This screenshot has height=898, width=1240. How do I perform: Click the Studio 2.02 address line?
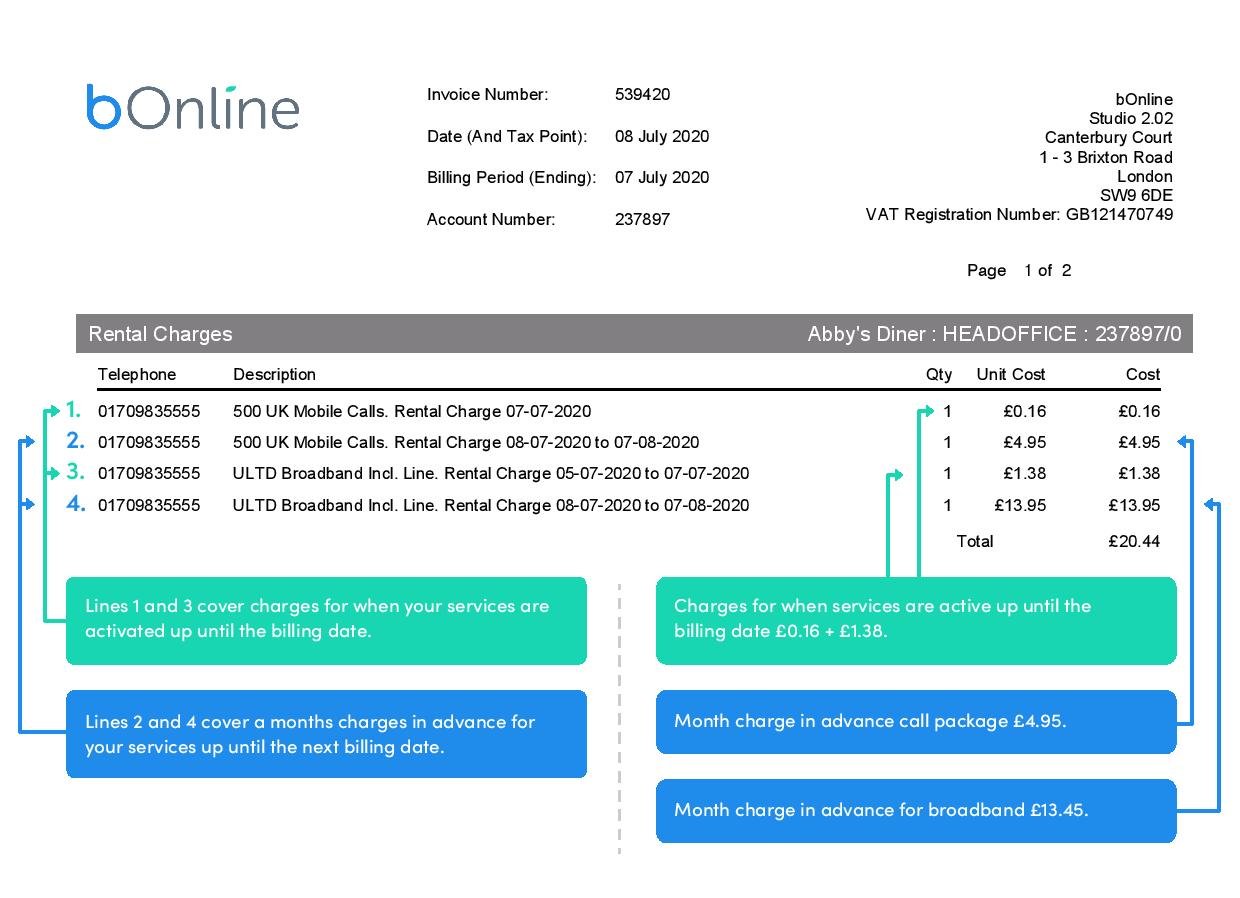(1131, 118)
